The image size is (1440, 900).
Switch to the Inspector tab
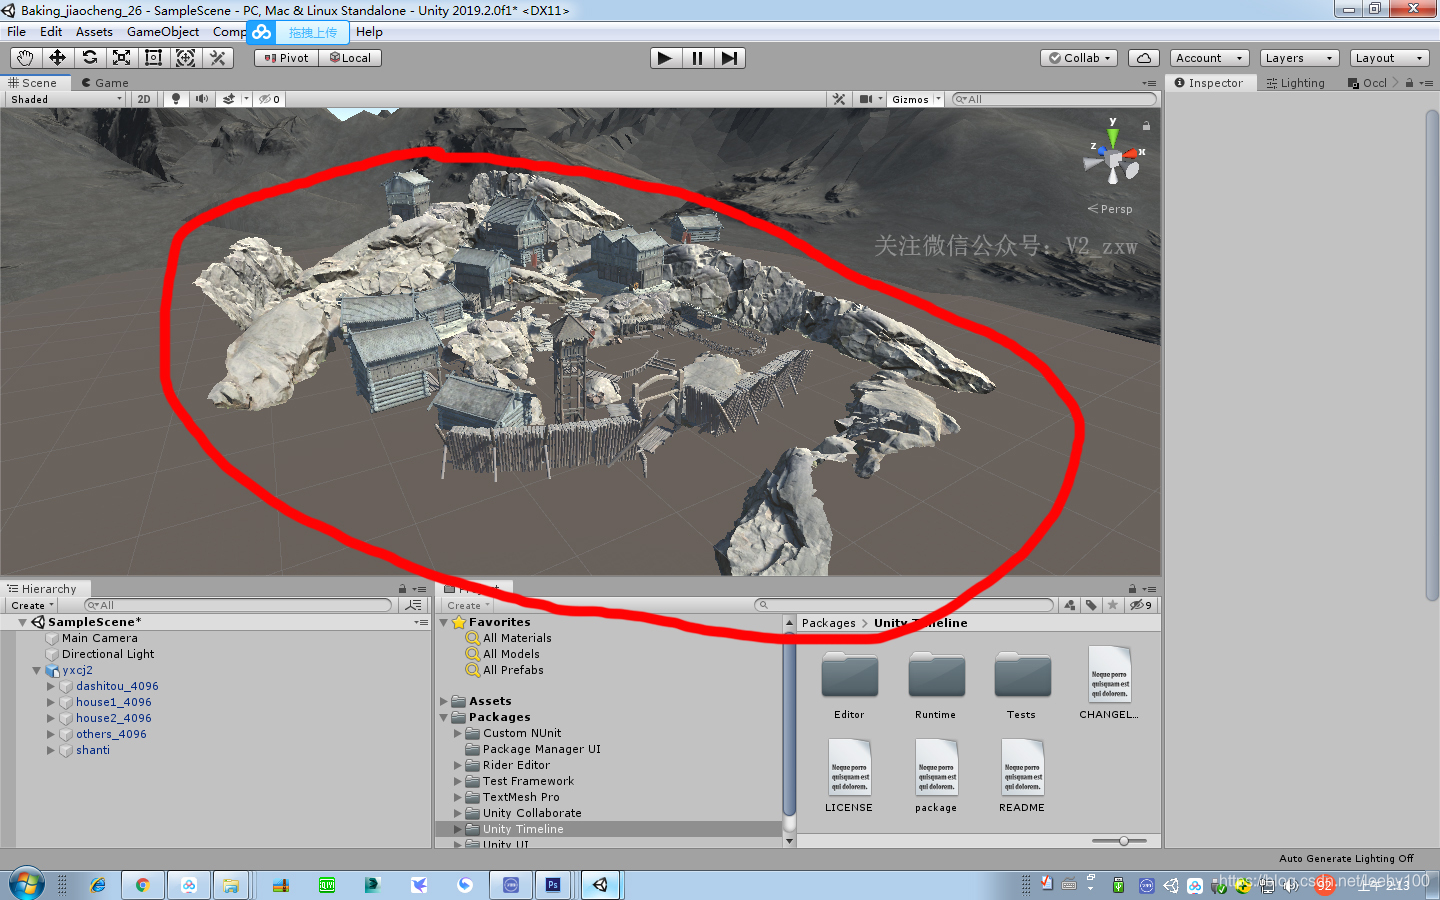point(1209,83)
